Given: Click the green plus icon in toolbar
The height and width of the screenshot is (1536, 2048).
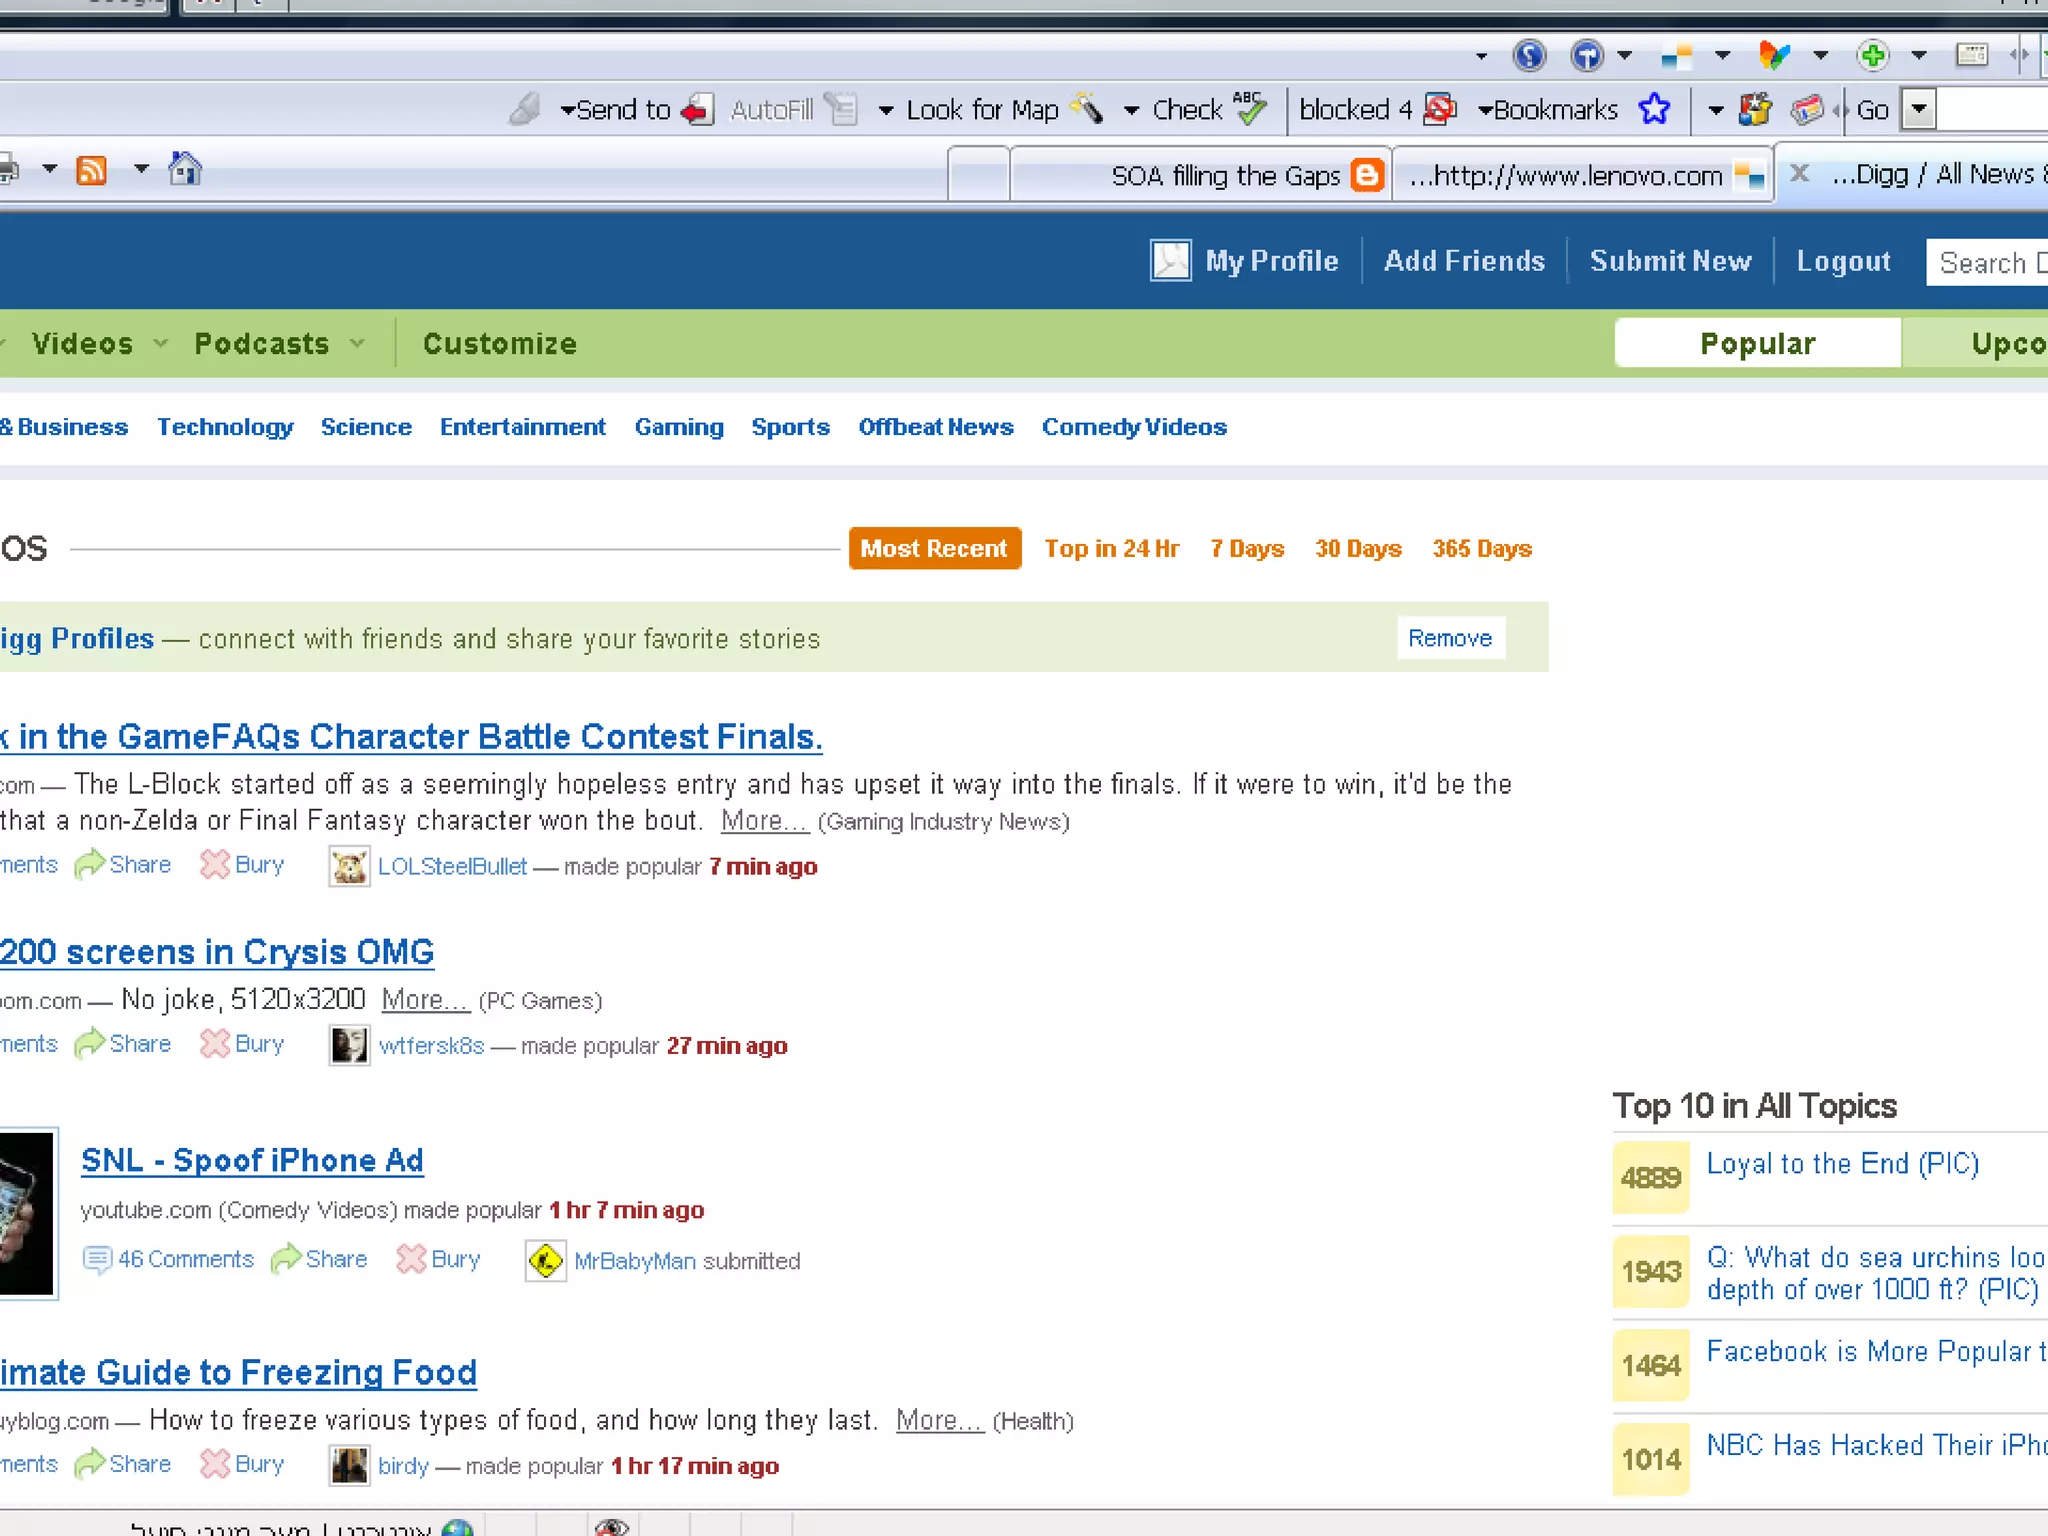Looking at the screenshot, I should (1873, 55).
